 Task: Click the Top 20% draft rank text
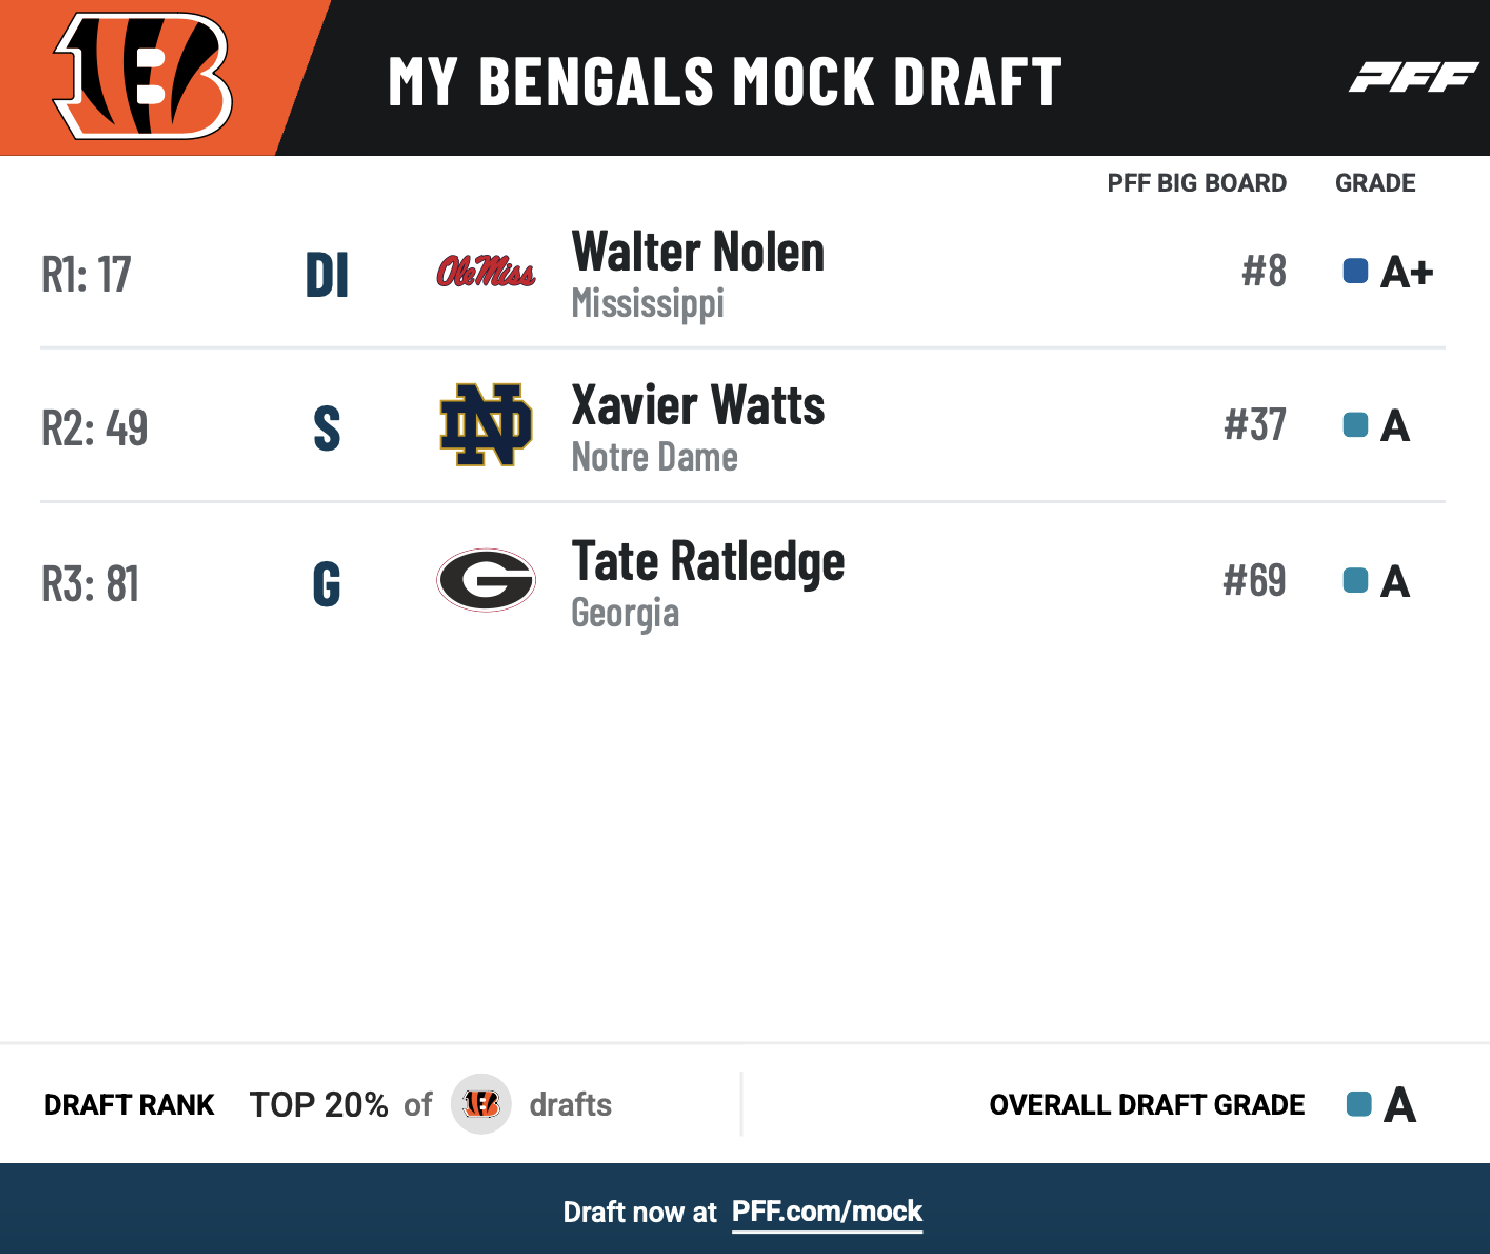click(319, 1105)
